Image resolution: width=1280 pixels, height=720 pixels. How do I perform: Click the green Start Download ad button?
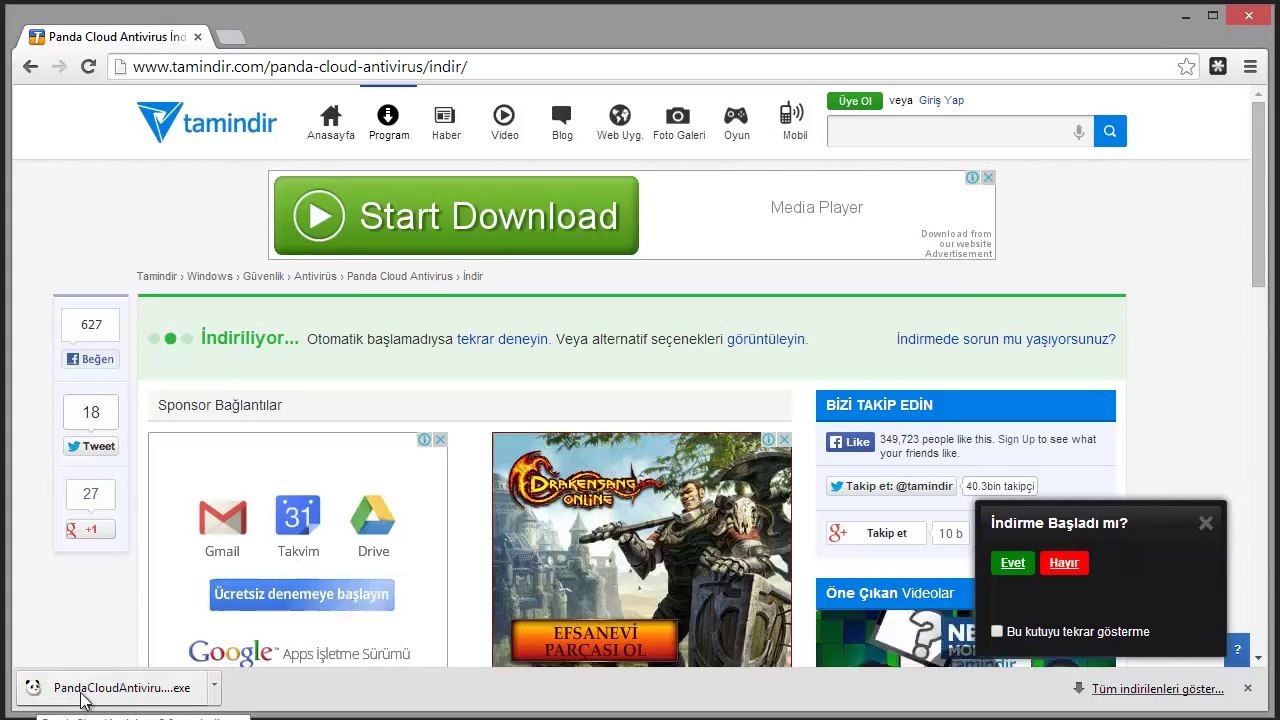pos(456,216)
